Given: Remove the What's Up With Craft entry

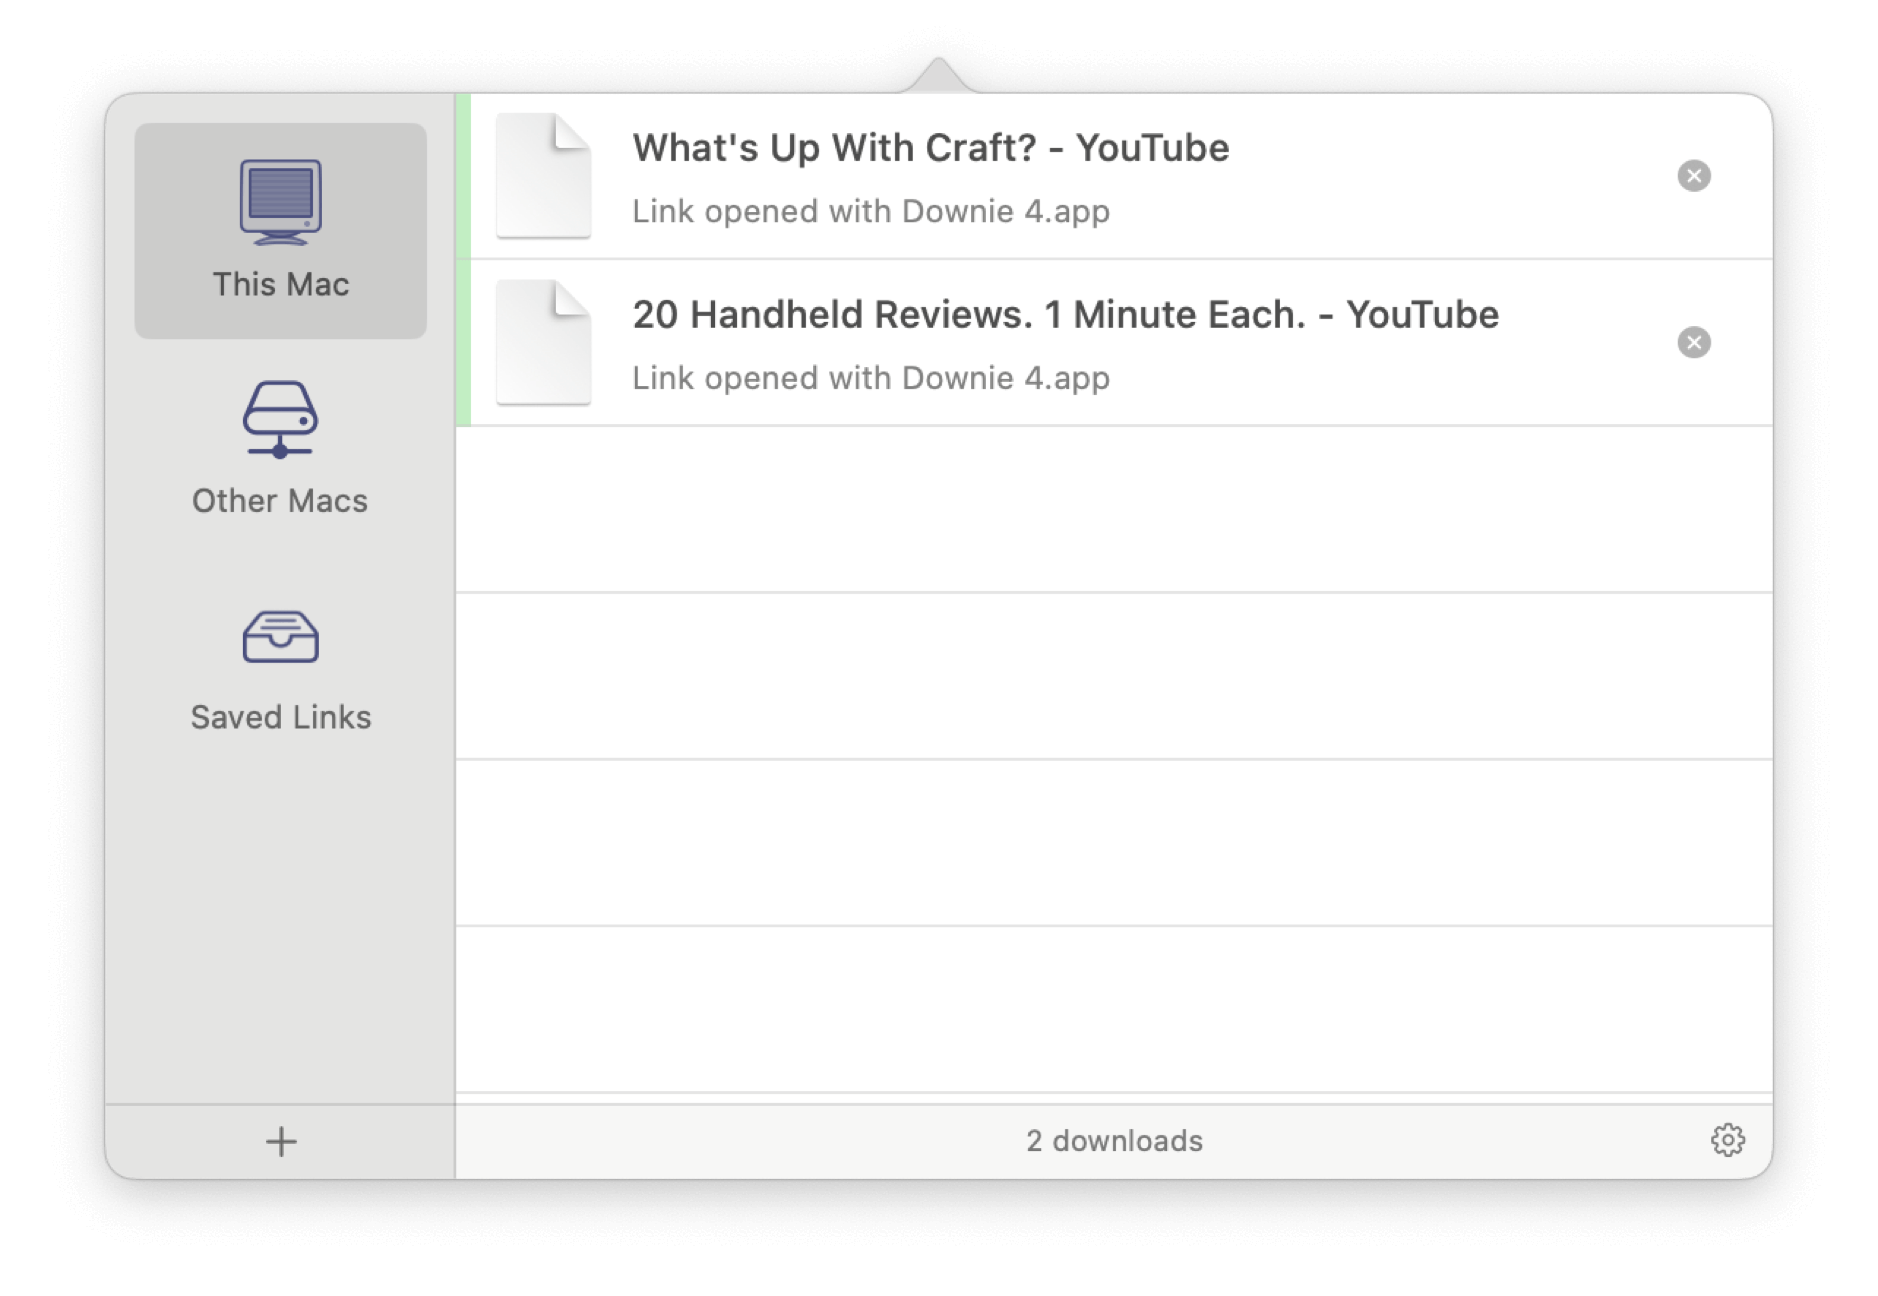Looking at the screenshot, I should pyautogui.click(x=1693, y=176).
